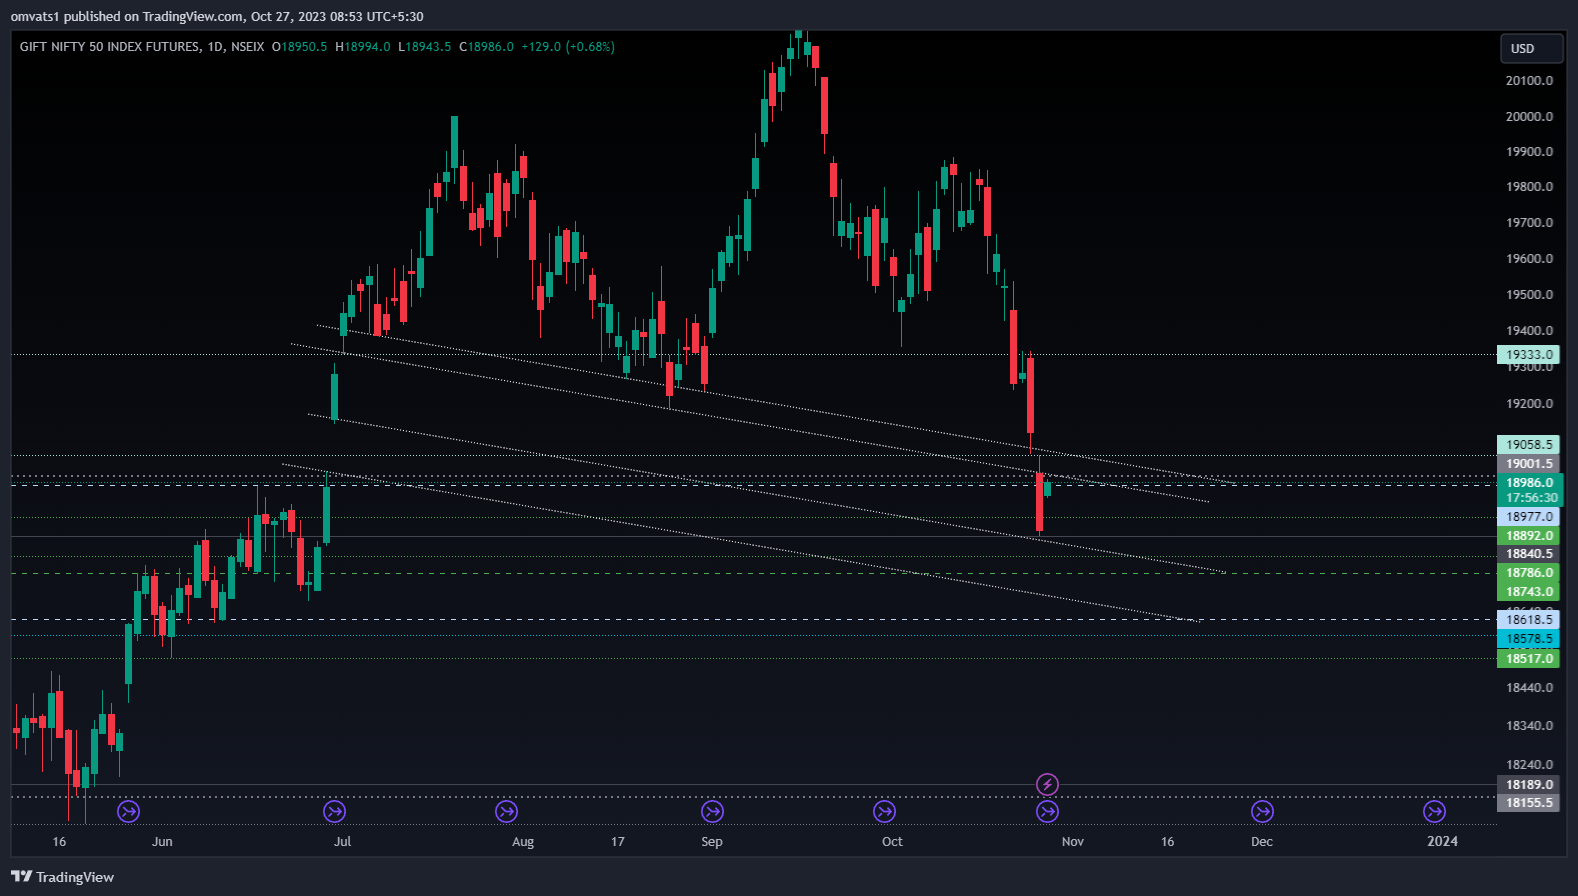Viewport: 1578px width, 896px height.
Task: Select the 19058.5 price level label
Action: click(1529, 444)
